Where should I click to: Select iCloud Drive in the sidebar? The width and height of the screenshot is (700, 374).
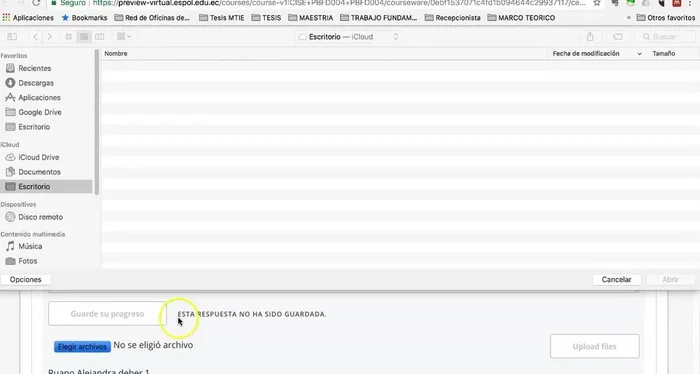point(38,157)
